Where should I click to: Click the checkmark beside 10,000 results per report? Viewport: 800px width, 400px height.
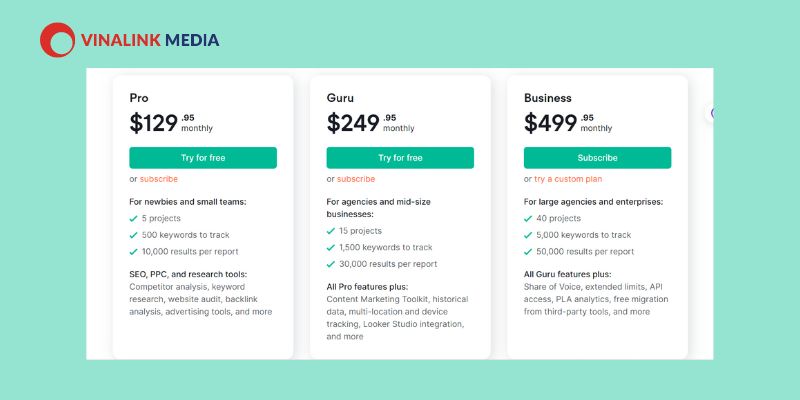(x=134, y=252)
